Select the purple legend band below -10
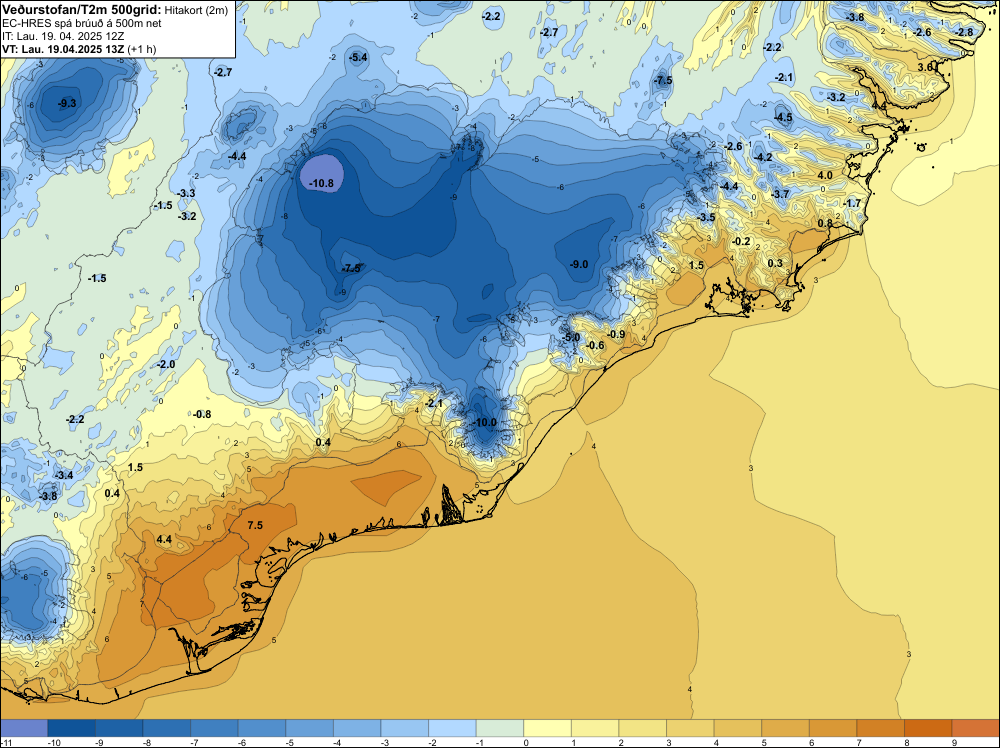This screenshot has width=1000, height=748. pyautogui.click(x=24, y=728)
